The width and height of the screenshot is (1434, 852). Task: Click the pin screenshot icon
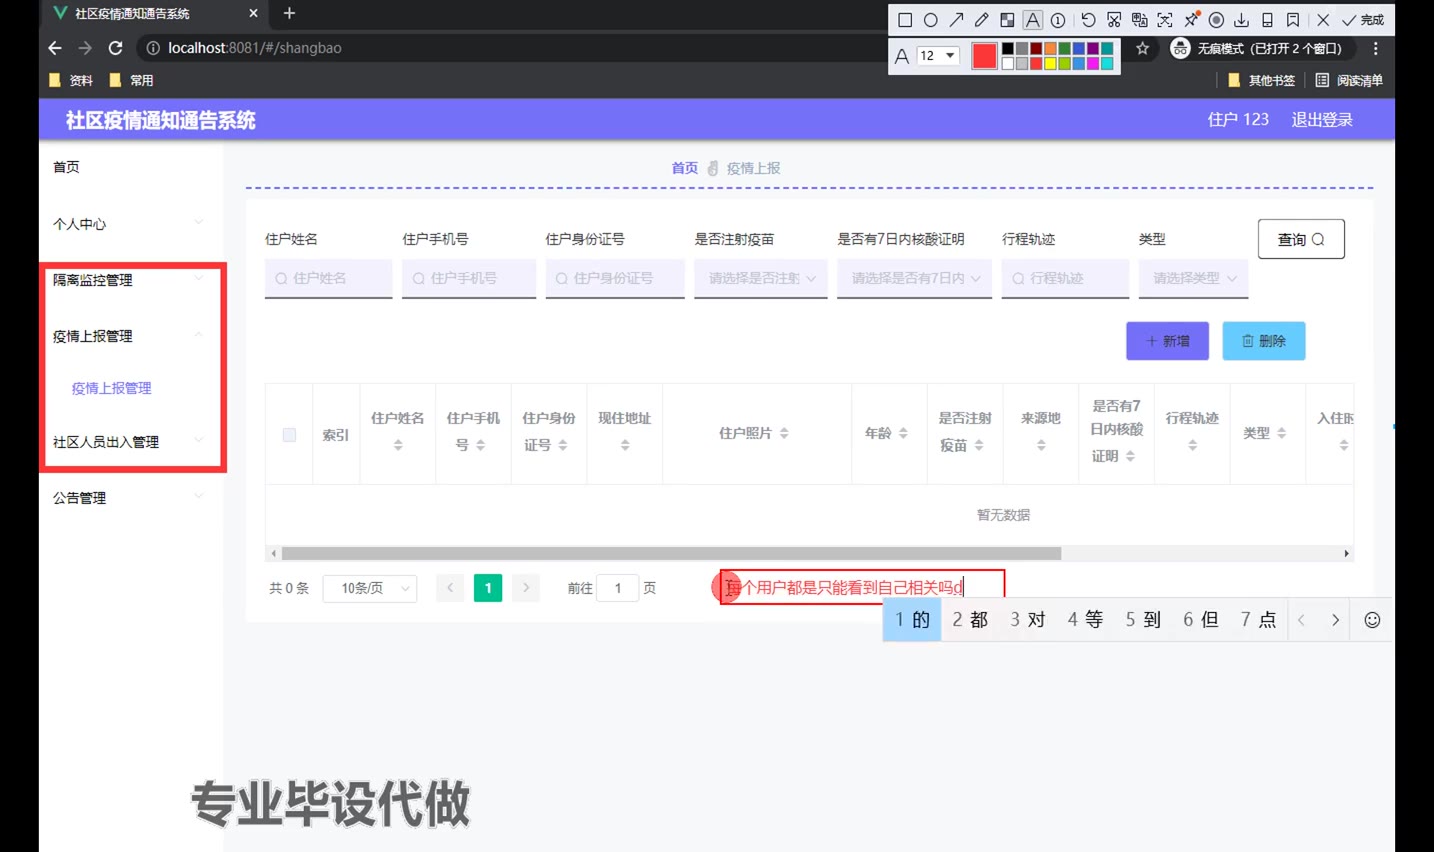point(1191,20)
